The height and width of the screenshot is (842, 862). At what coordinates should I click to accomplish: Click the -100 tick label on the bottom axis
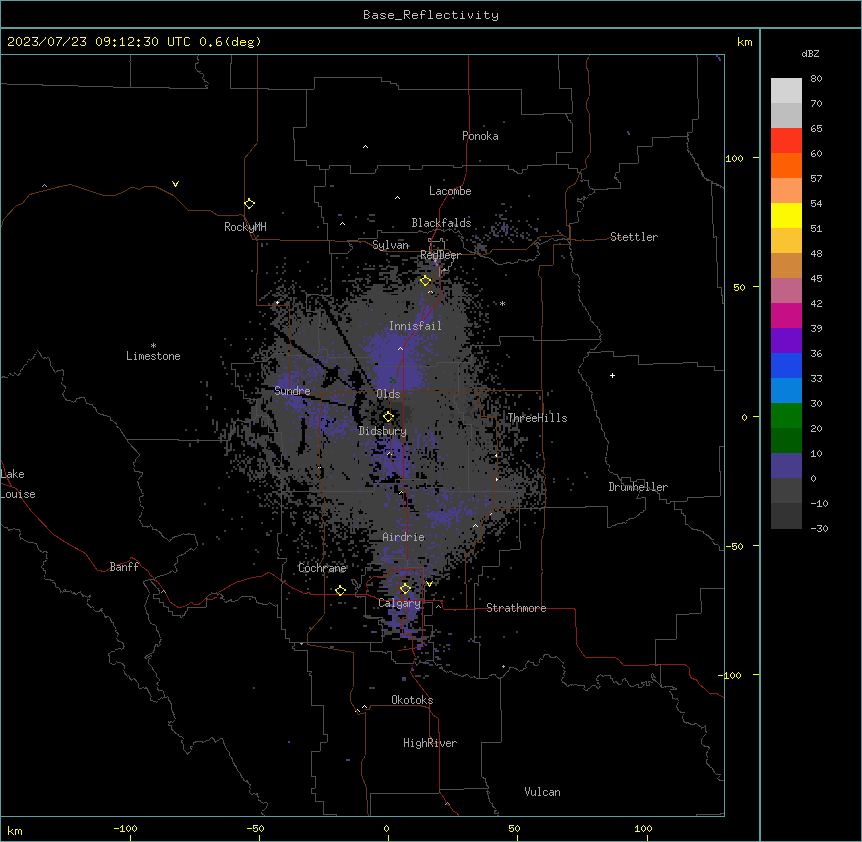pos(125,828)
